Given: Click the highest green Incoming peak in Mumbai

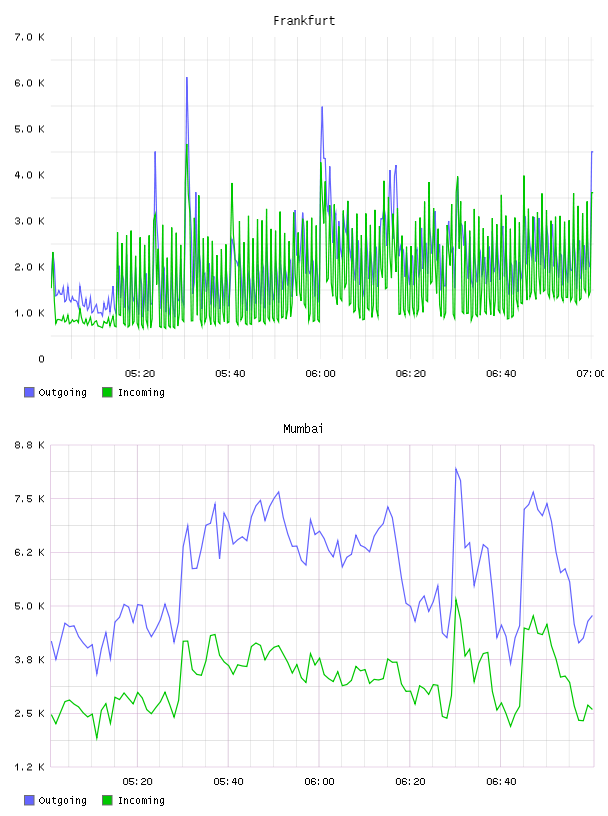Looking at the screenshot, I should (456, 599).
